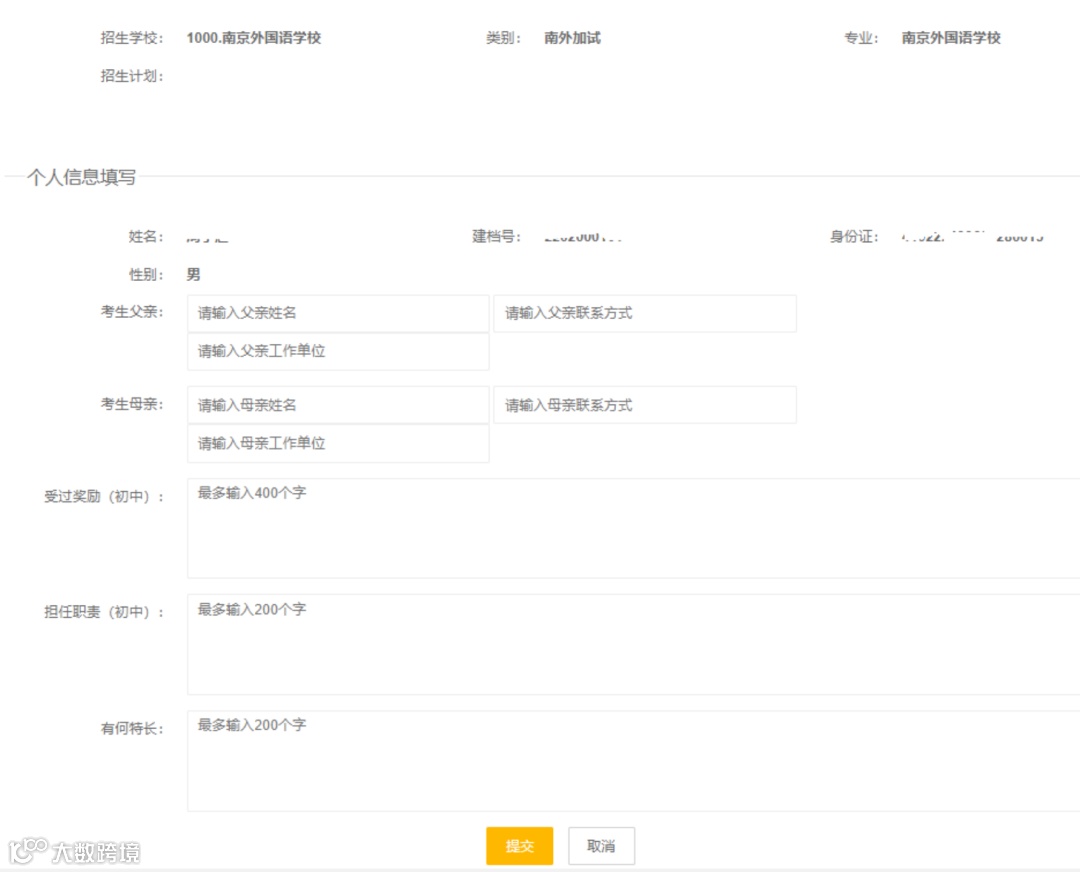1080x872 pixels.
Task: Click the mother's name input field
Action: (x=338, y=405)
